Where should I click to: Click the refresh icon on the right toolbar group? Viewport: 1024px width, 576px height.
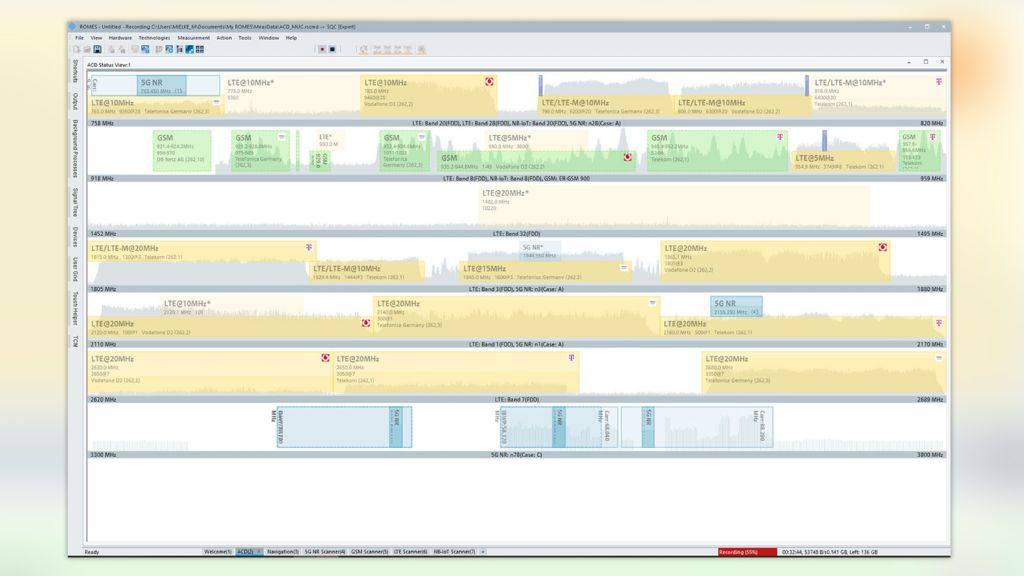tap(364, 48)
